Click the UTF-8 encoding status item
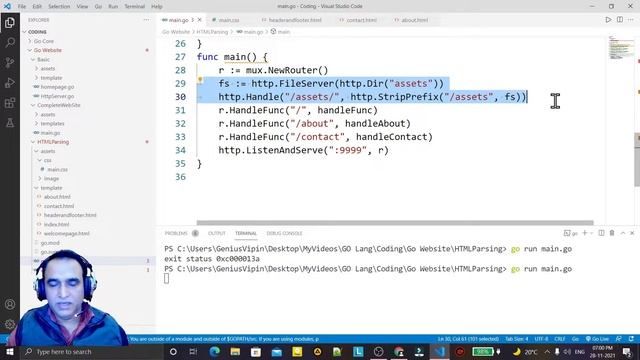 [x=542, y=339]
